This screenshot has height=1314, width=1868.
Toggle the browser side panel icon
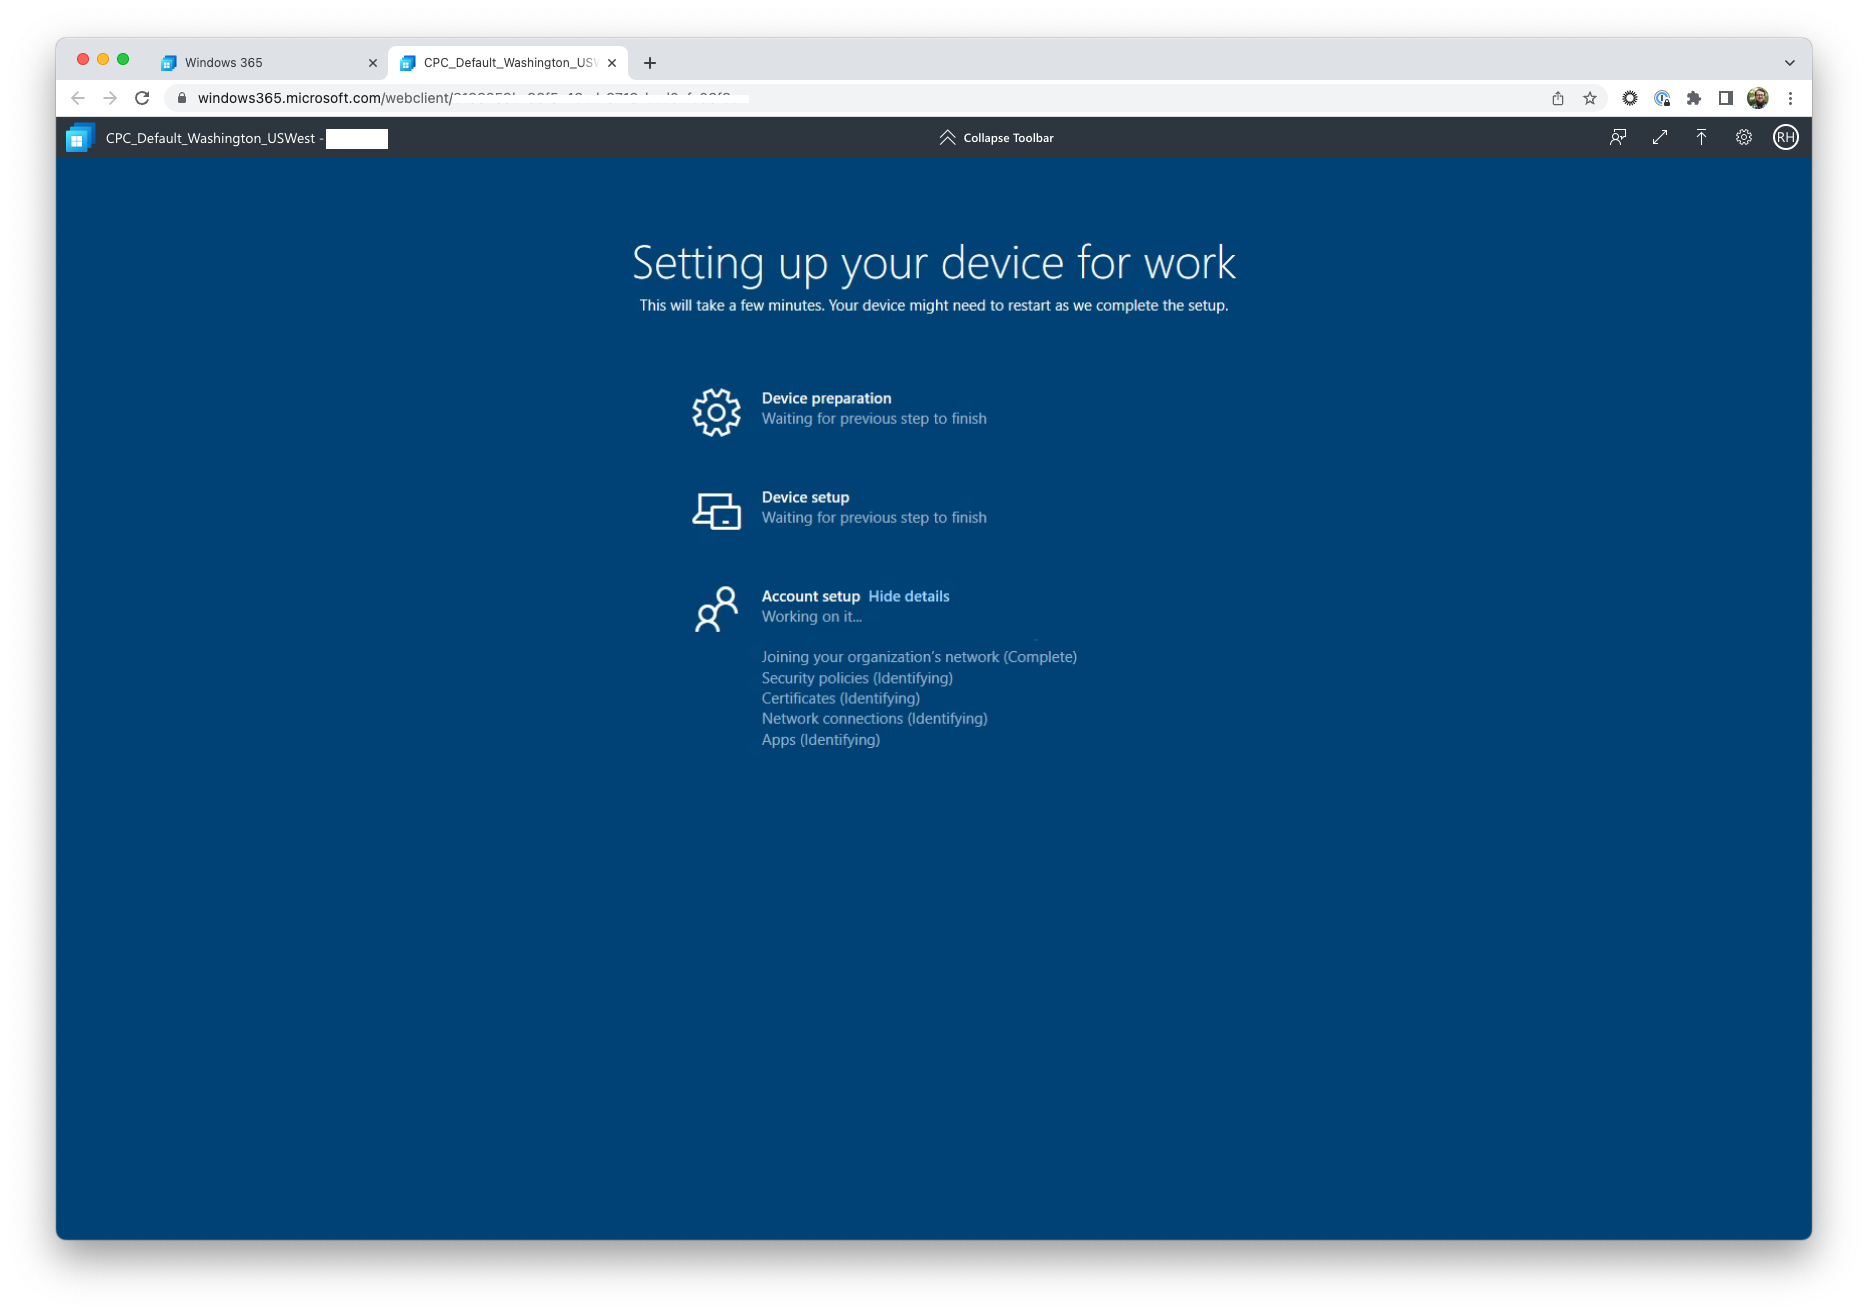coord(1726,98)
